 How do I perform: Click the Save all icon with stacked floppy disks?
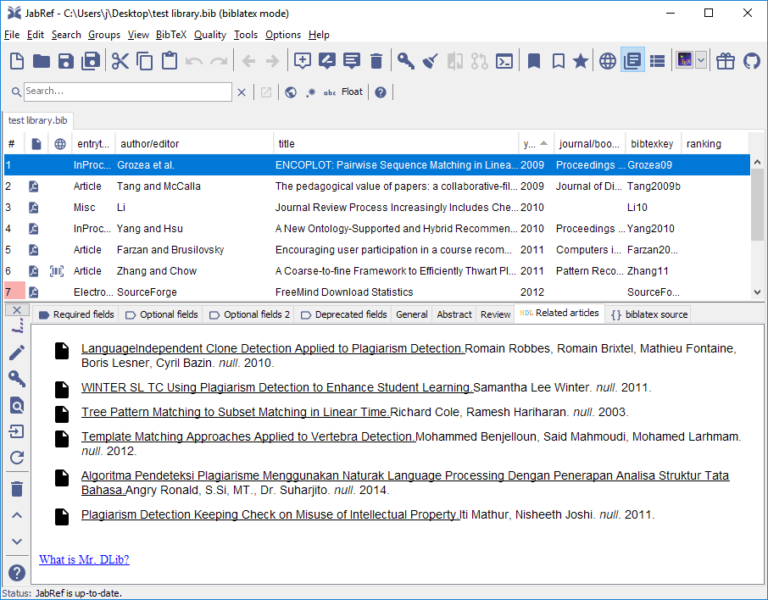click(91, 61)
